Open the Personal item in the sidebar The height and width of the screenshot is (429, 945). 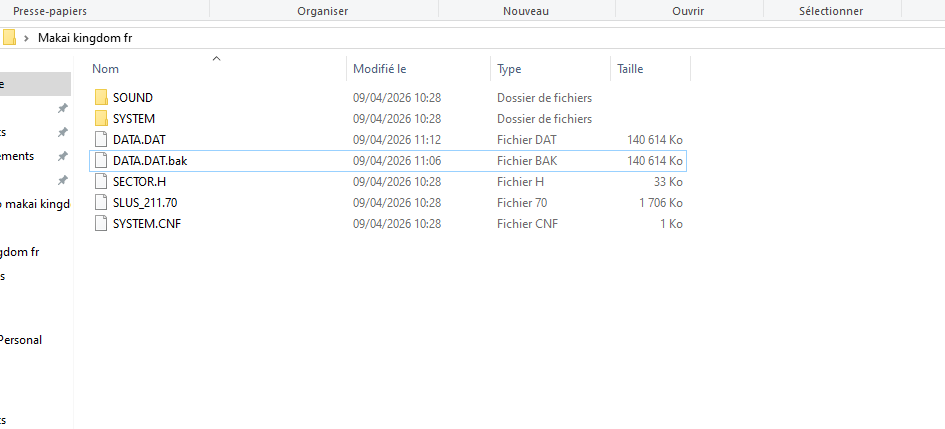point(20,340)
